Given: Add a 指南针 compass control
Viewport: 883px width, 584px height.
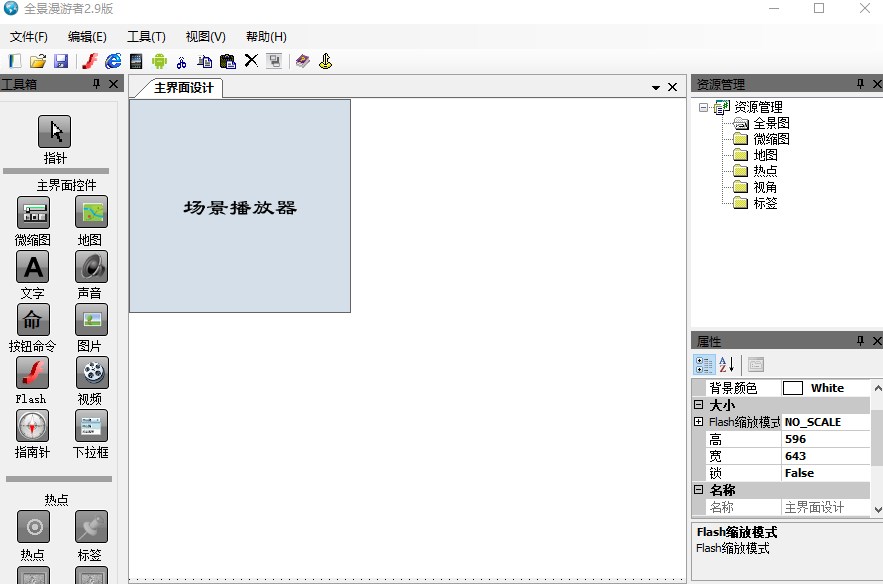Looking at the screenshot, I should click(33, 426).
